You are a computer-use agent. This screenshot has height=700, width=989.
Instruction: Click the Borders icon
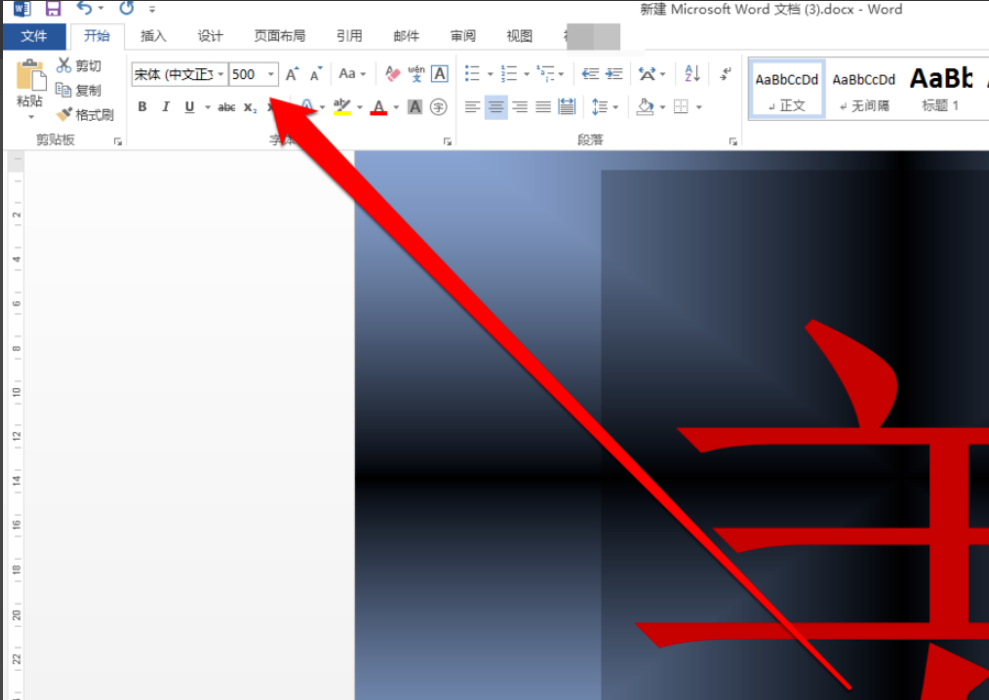[x=681, y=107]
